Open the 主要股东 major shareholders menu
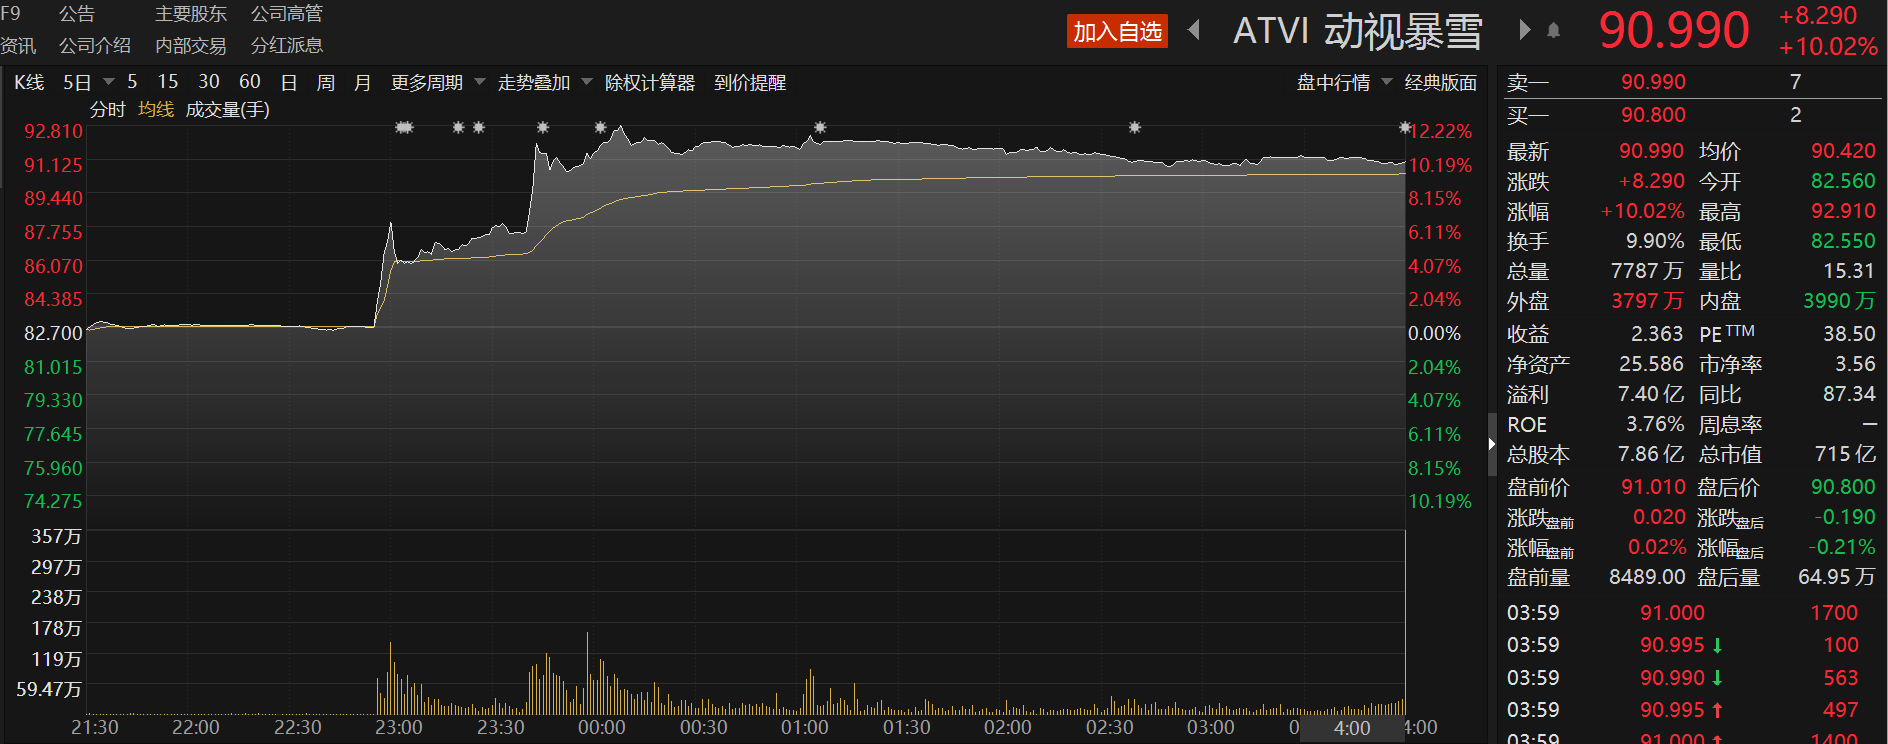Screen dimensions: 1888x744 pyautogui.click(x=191, y=14)
